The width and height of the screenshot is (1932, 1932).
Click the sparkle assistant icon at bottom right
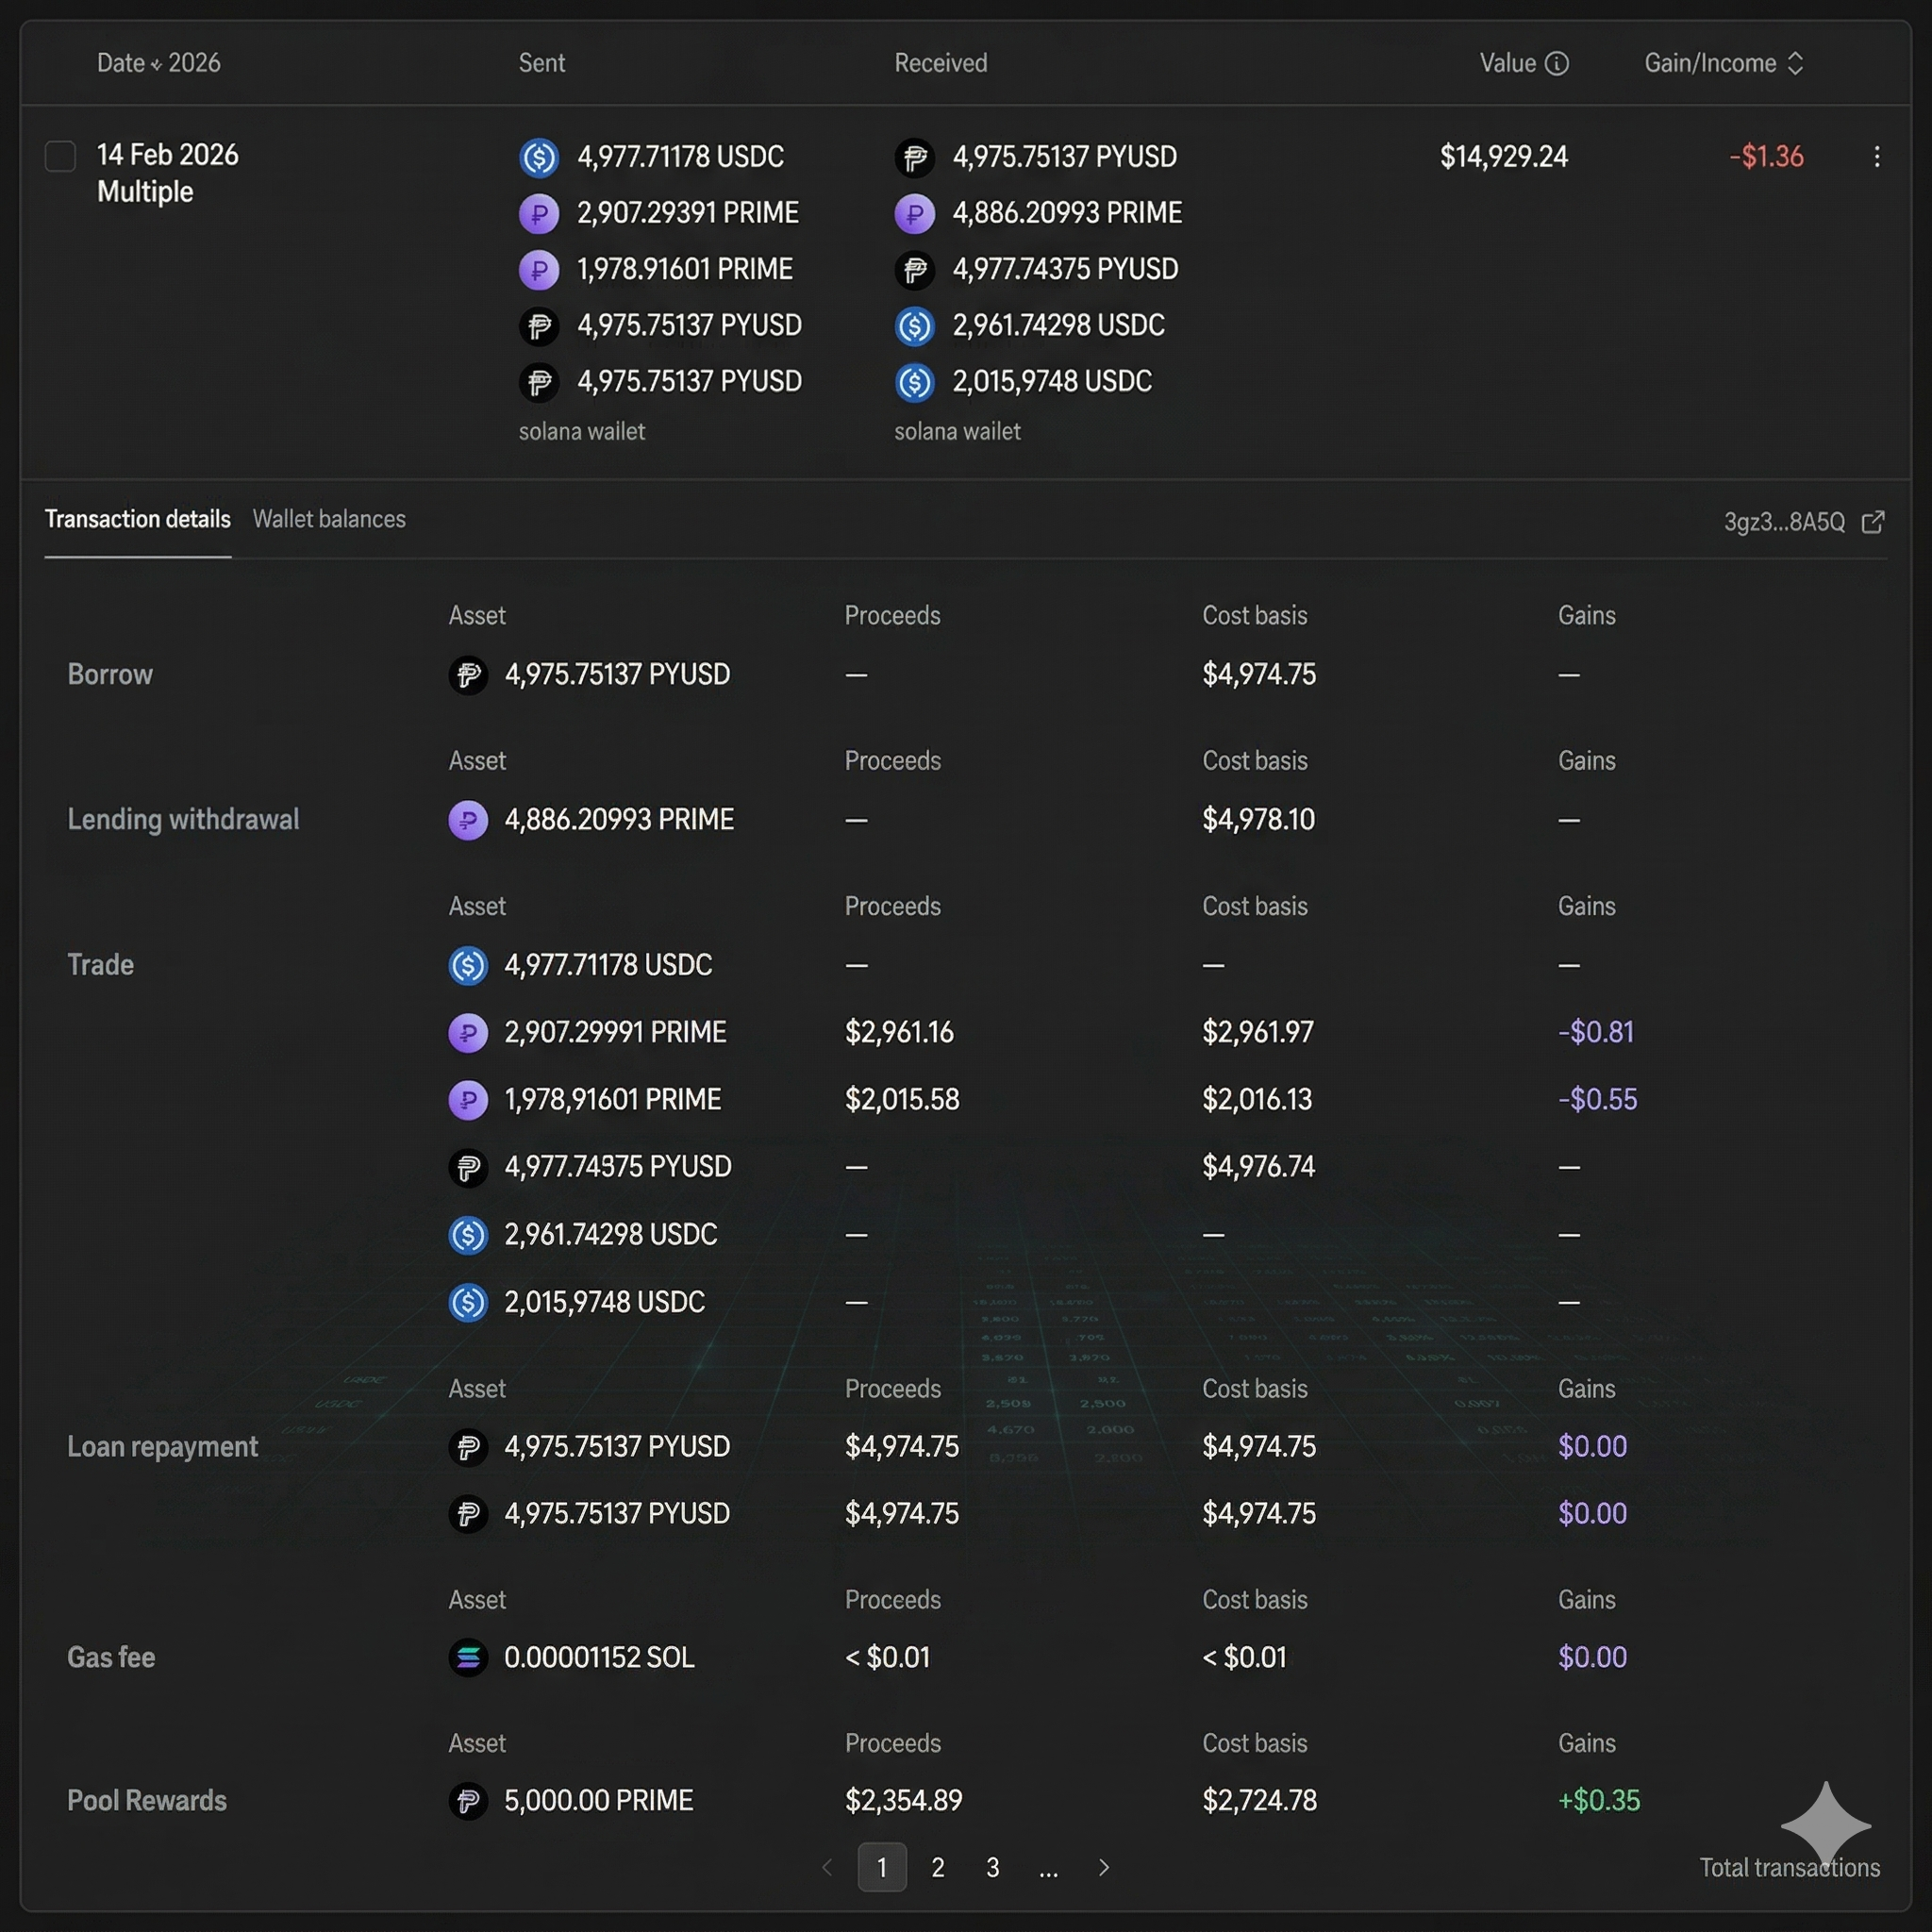1825,1825
